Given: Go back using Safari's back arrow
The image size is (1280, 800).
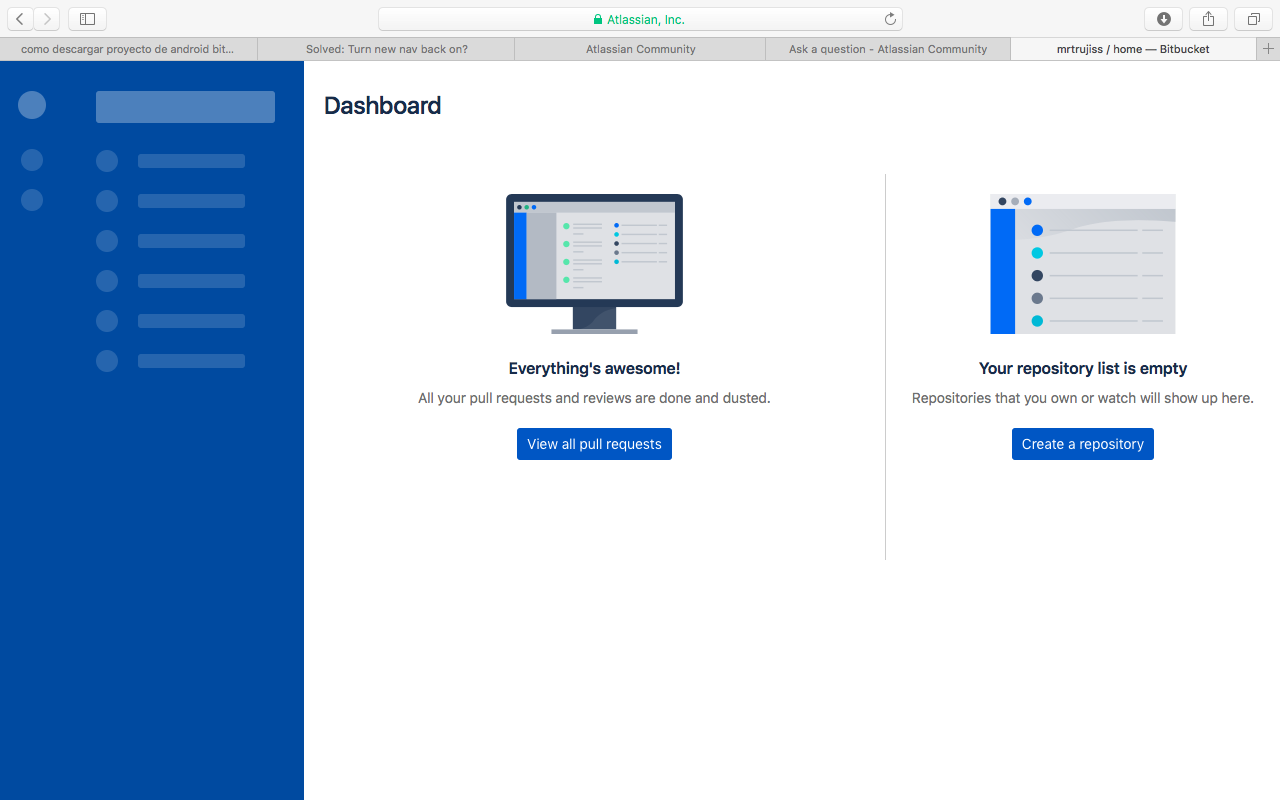Looking at the screenshot, I should (20, 19).
